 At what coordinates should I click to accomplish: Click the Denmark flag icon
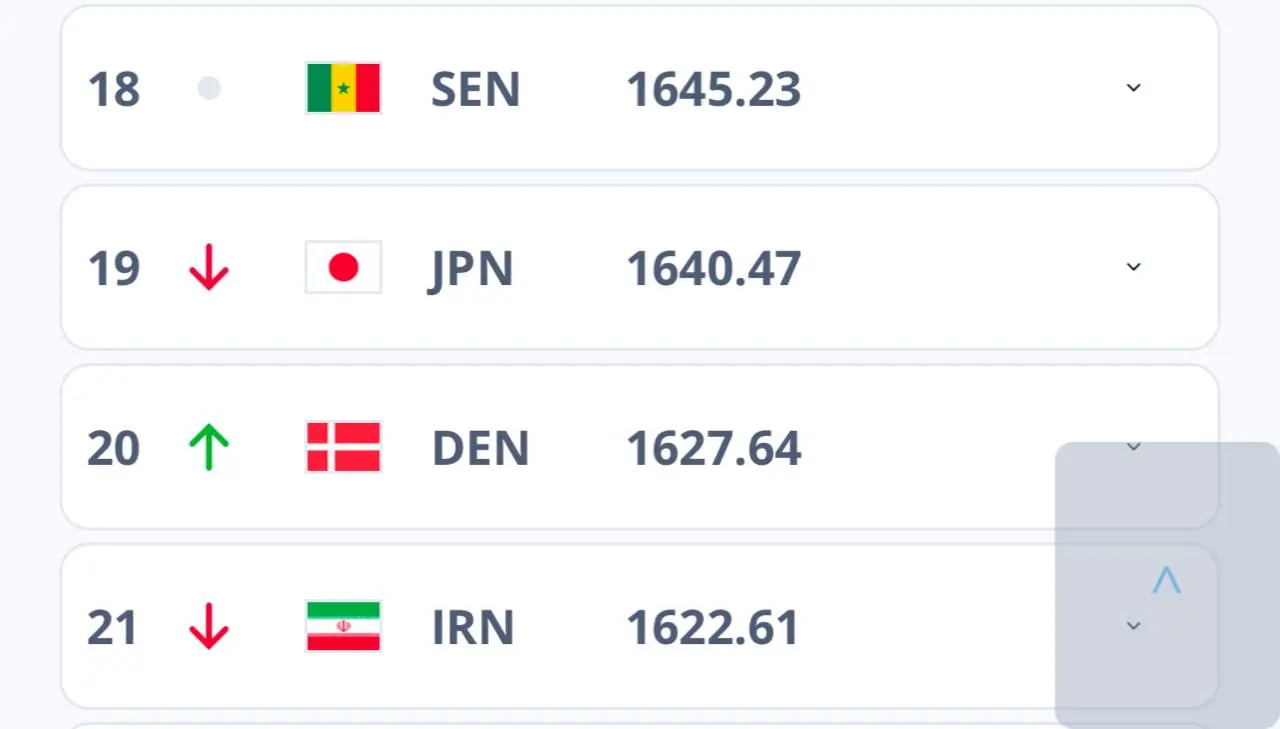click(343, 447)
